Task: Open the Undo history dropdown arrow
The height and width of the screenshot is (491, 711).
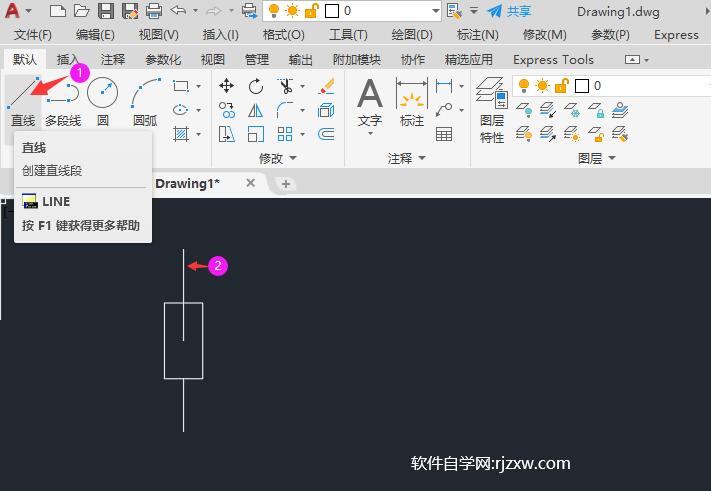Action: click(195, 10)
